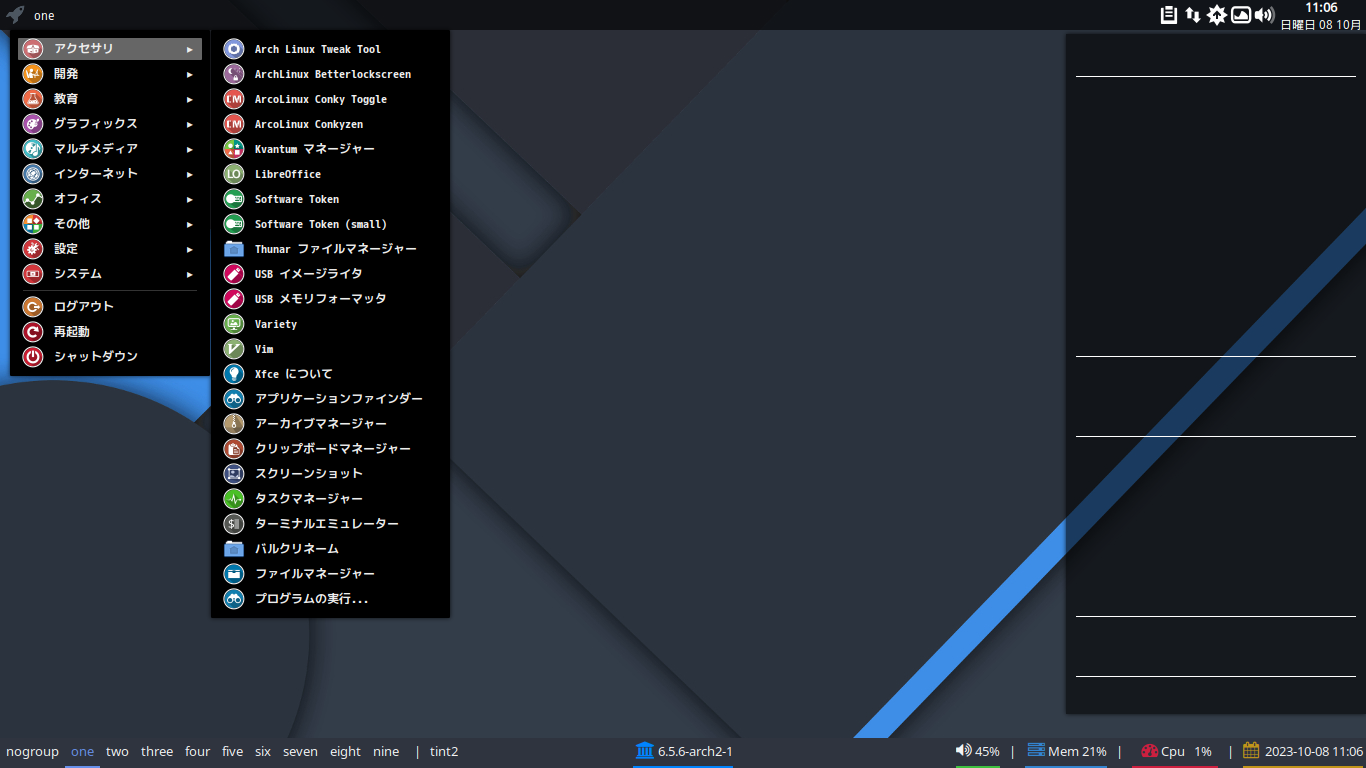
Task: Click the ログアウト icon
Action: click(x=33, y=307)
